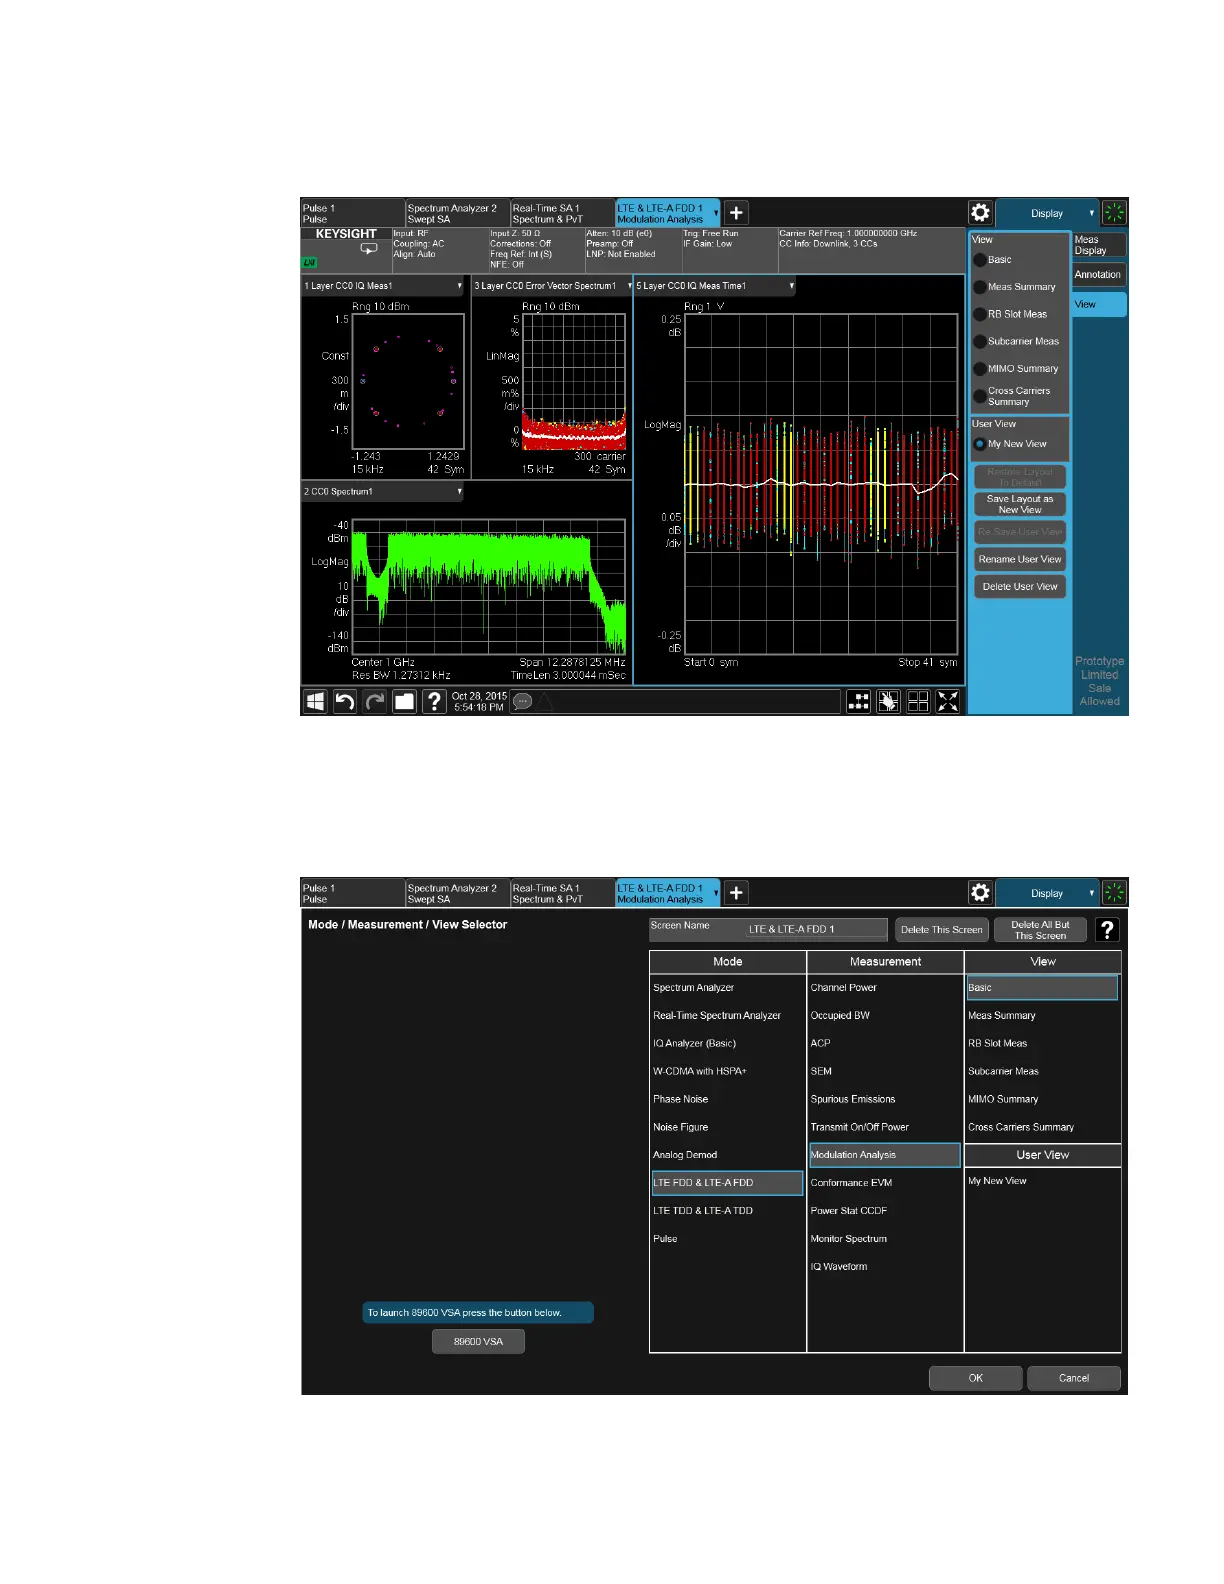Click the Windows Start icon in the bottom toolbar
The image size is (1224, 1584).
315,701
